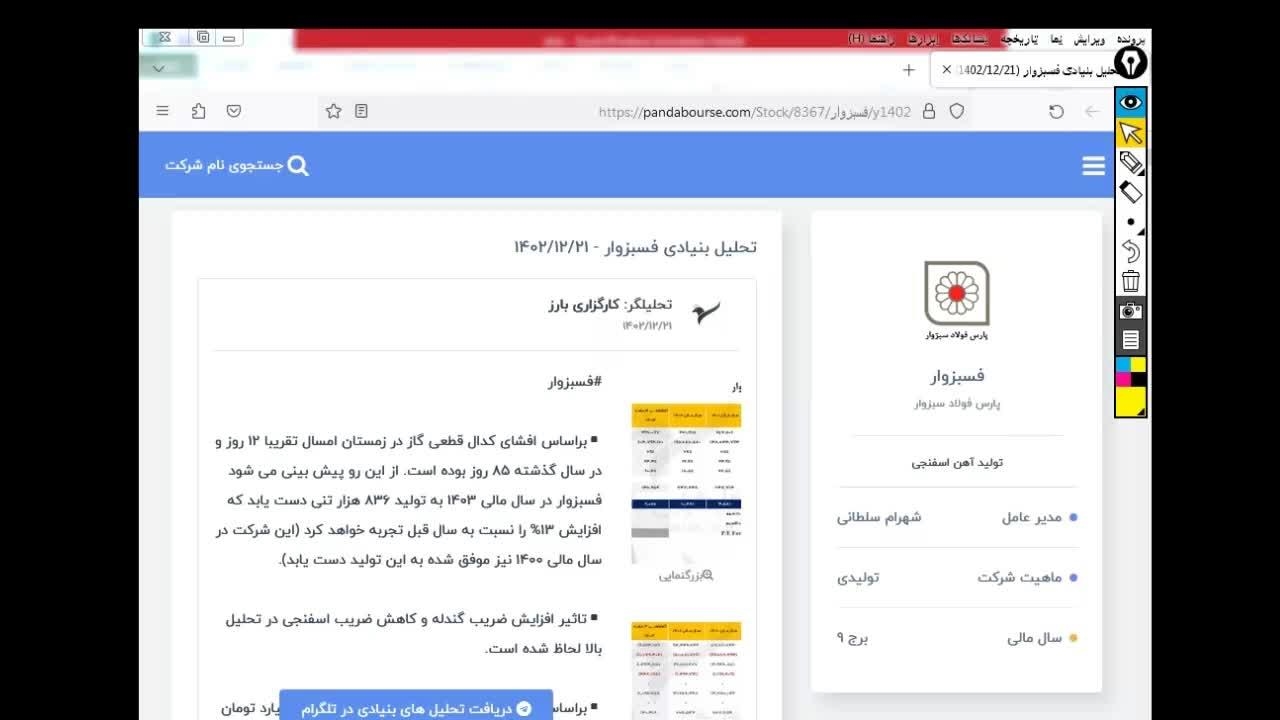Click the site security padlock icon

click(929, 112)
